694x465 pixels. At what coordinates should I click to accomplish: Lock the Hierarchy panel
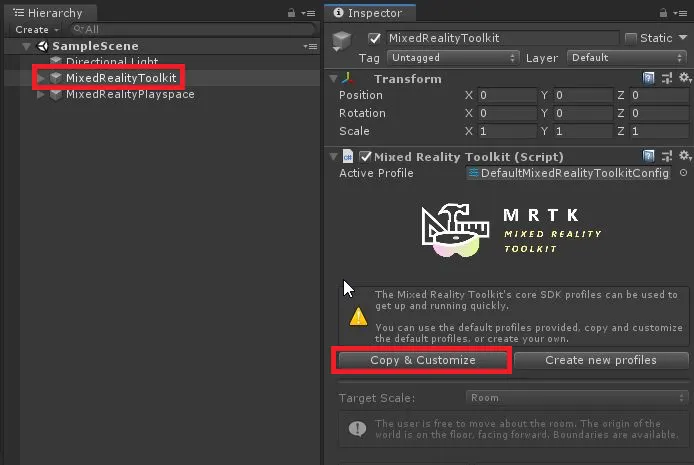[x=291, y=13]
